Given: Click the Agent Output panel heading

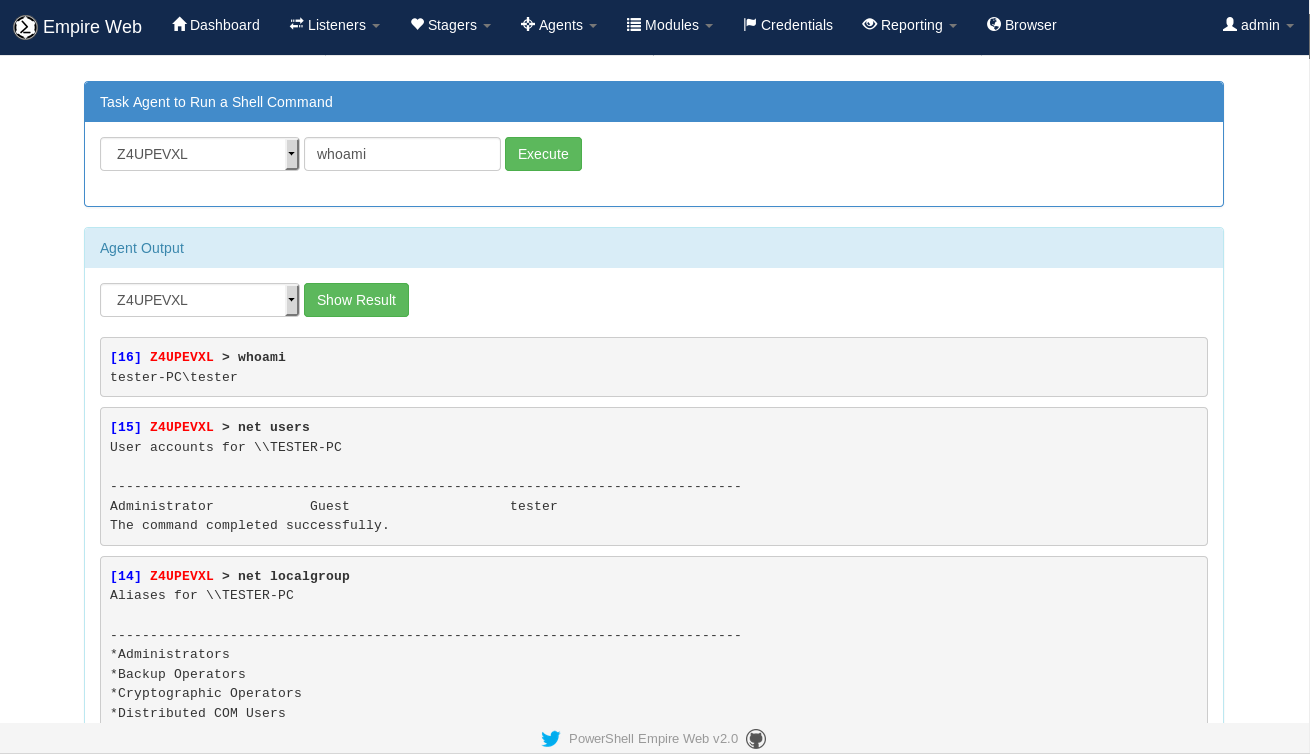Looking at the screenshot, I should [142, 248].
